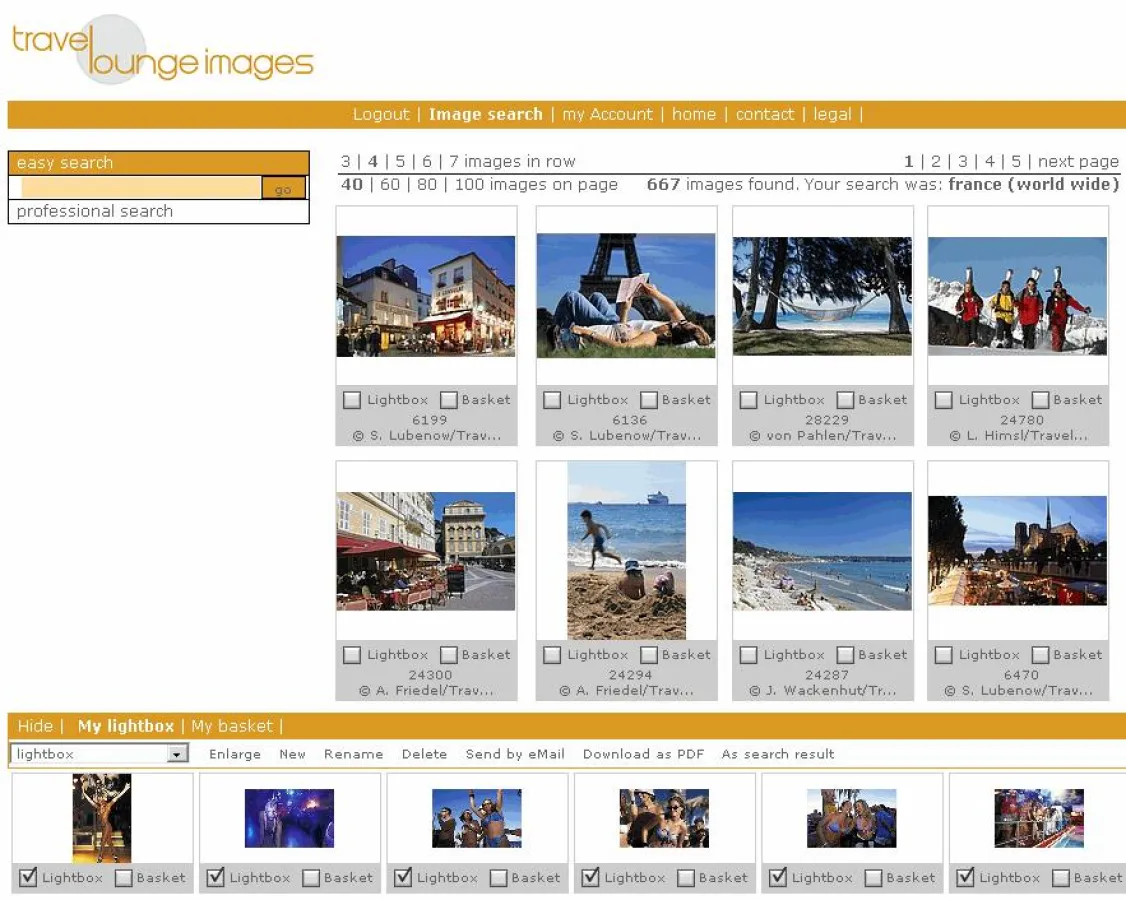1126x900 pixels.
Task: Go to next page of results
Action: click(1077, 161)
